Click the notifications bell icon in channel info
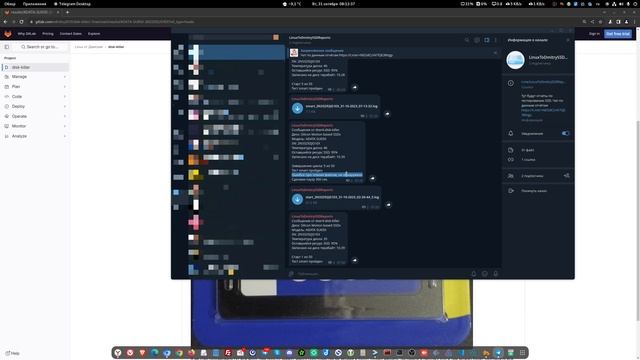This screenshot has height=360, width=640. point(511,133)
